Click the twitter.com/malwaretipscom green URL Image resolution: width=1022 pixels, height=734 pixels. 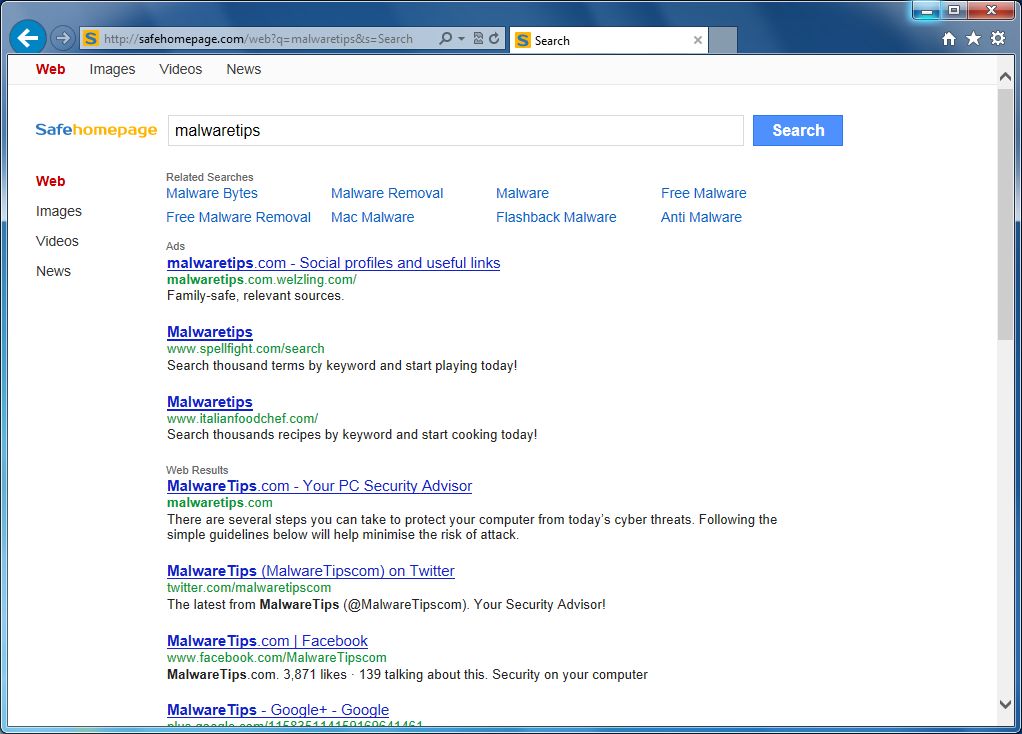point(249,587)
